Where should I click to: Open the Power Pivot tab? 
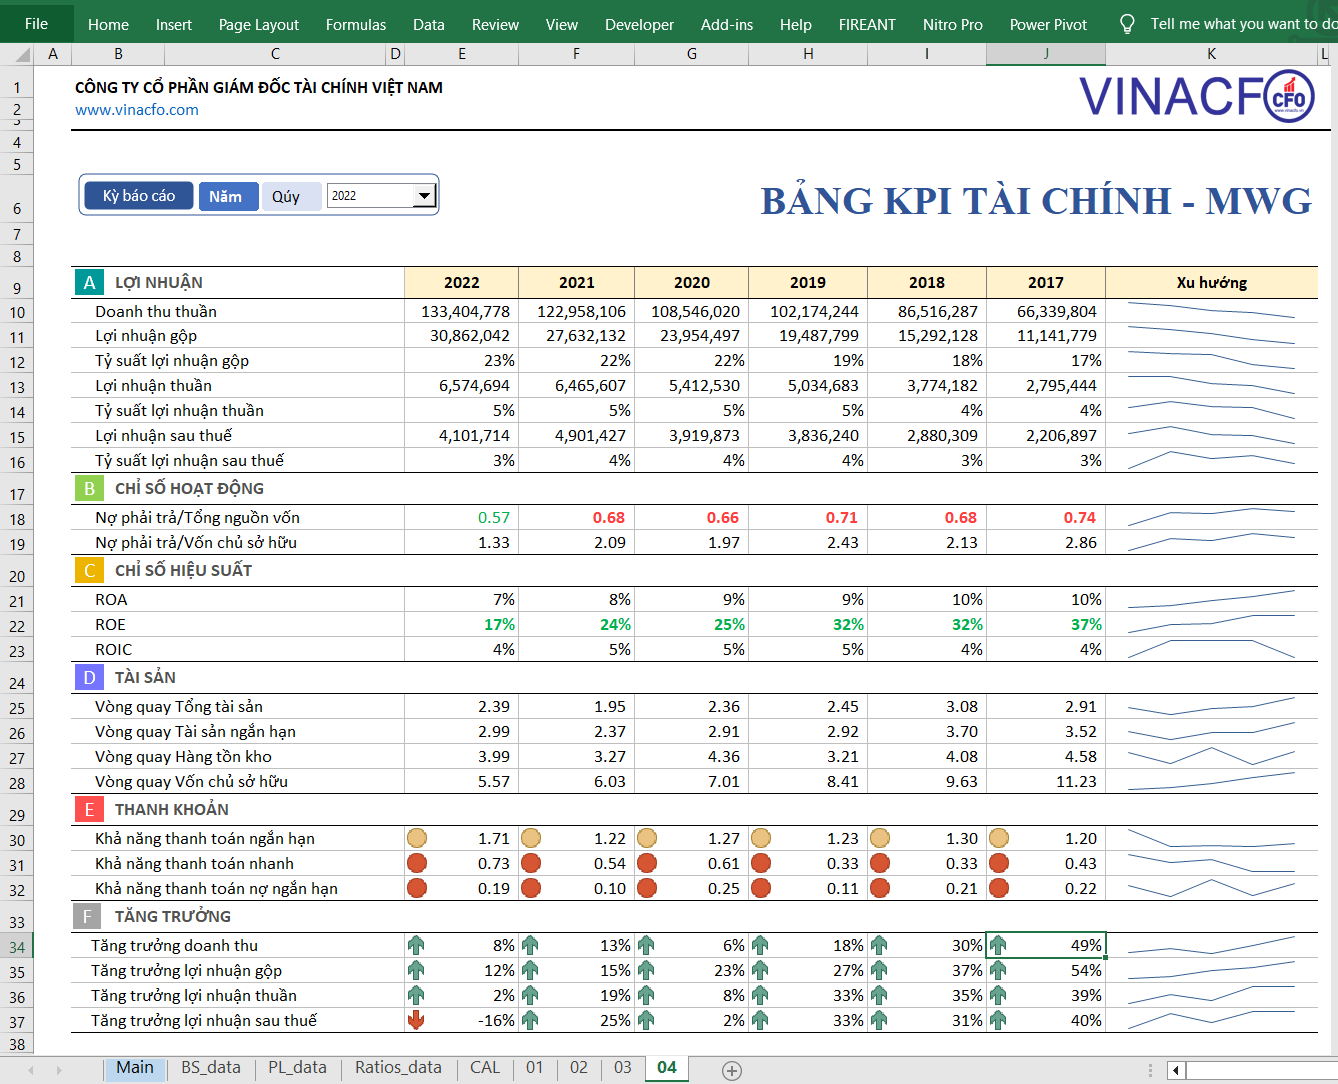[1048, 24]
